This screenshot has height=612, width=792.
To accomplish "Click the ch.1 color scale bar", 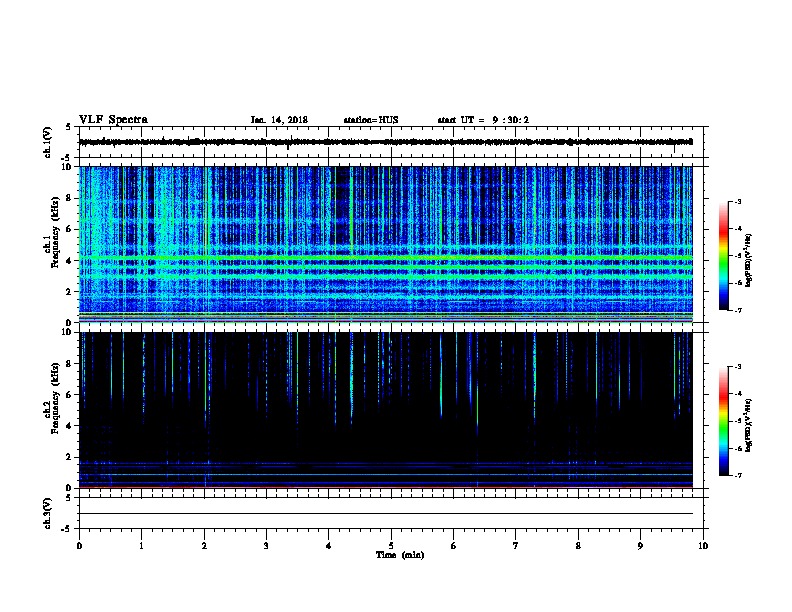I will [724, 256].
